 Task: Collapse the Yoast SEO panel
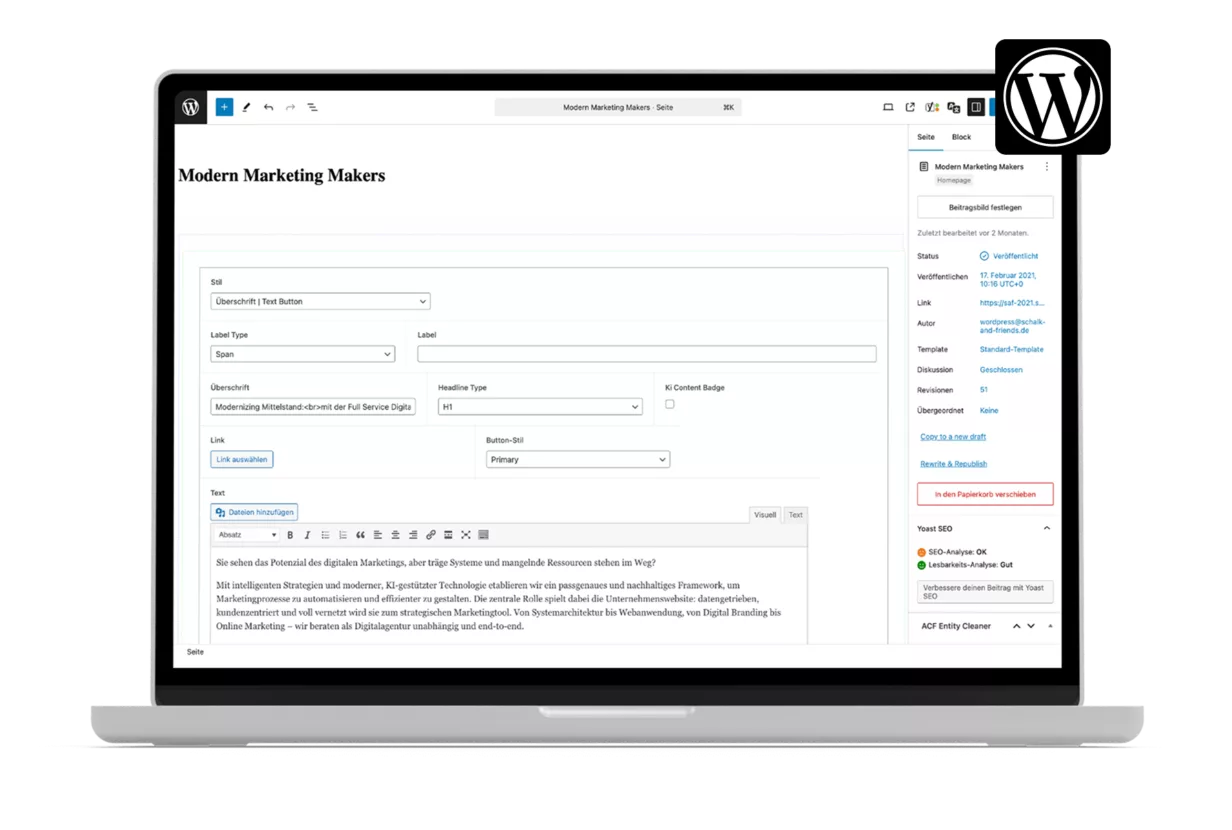click(1047, 528)
